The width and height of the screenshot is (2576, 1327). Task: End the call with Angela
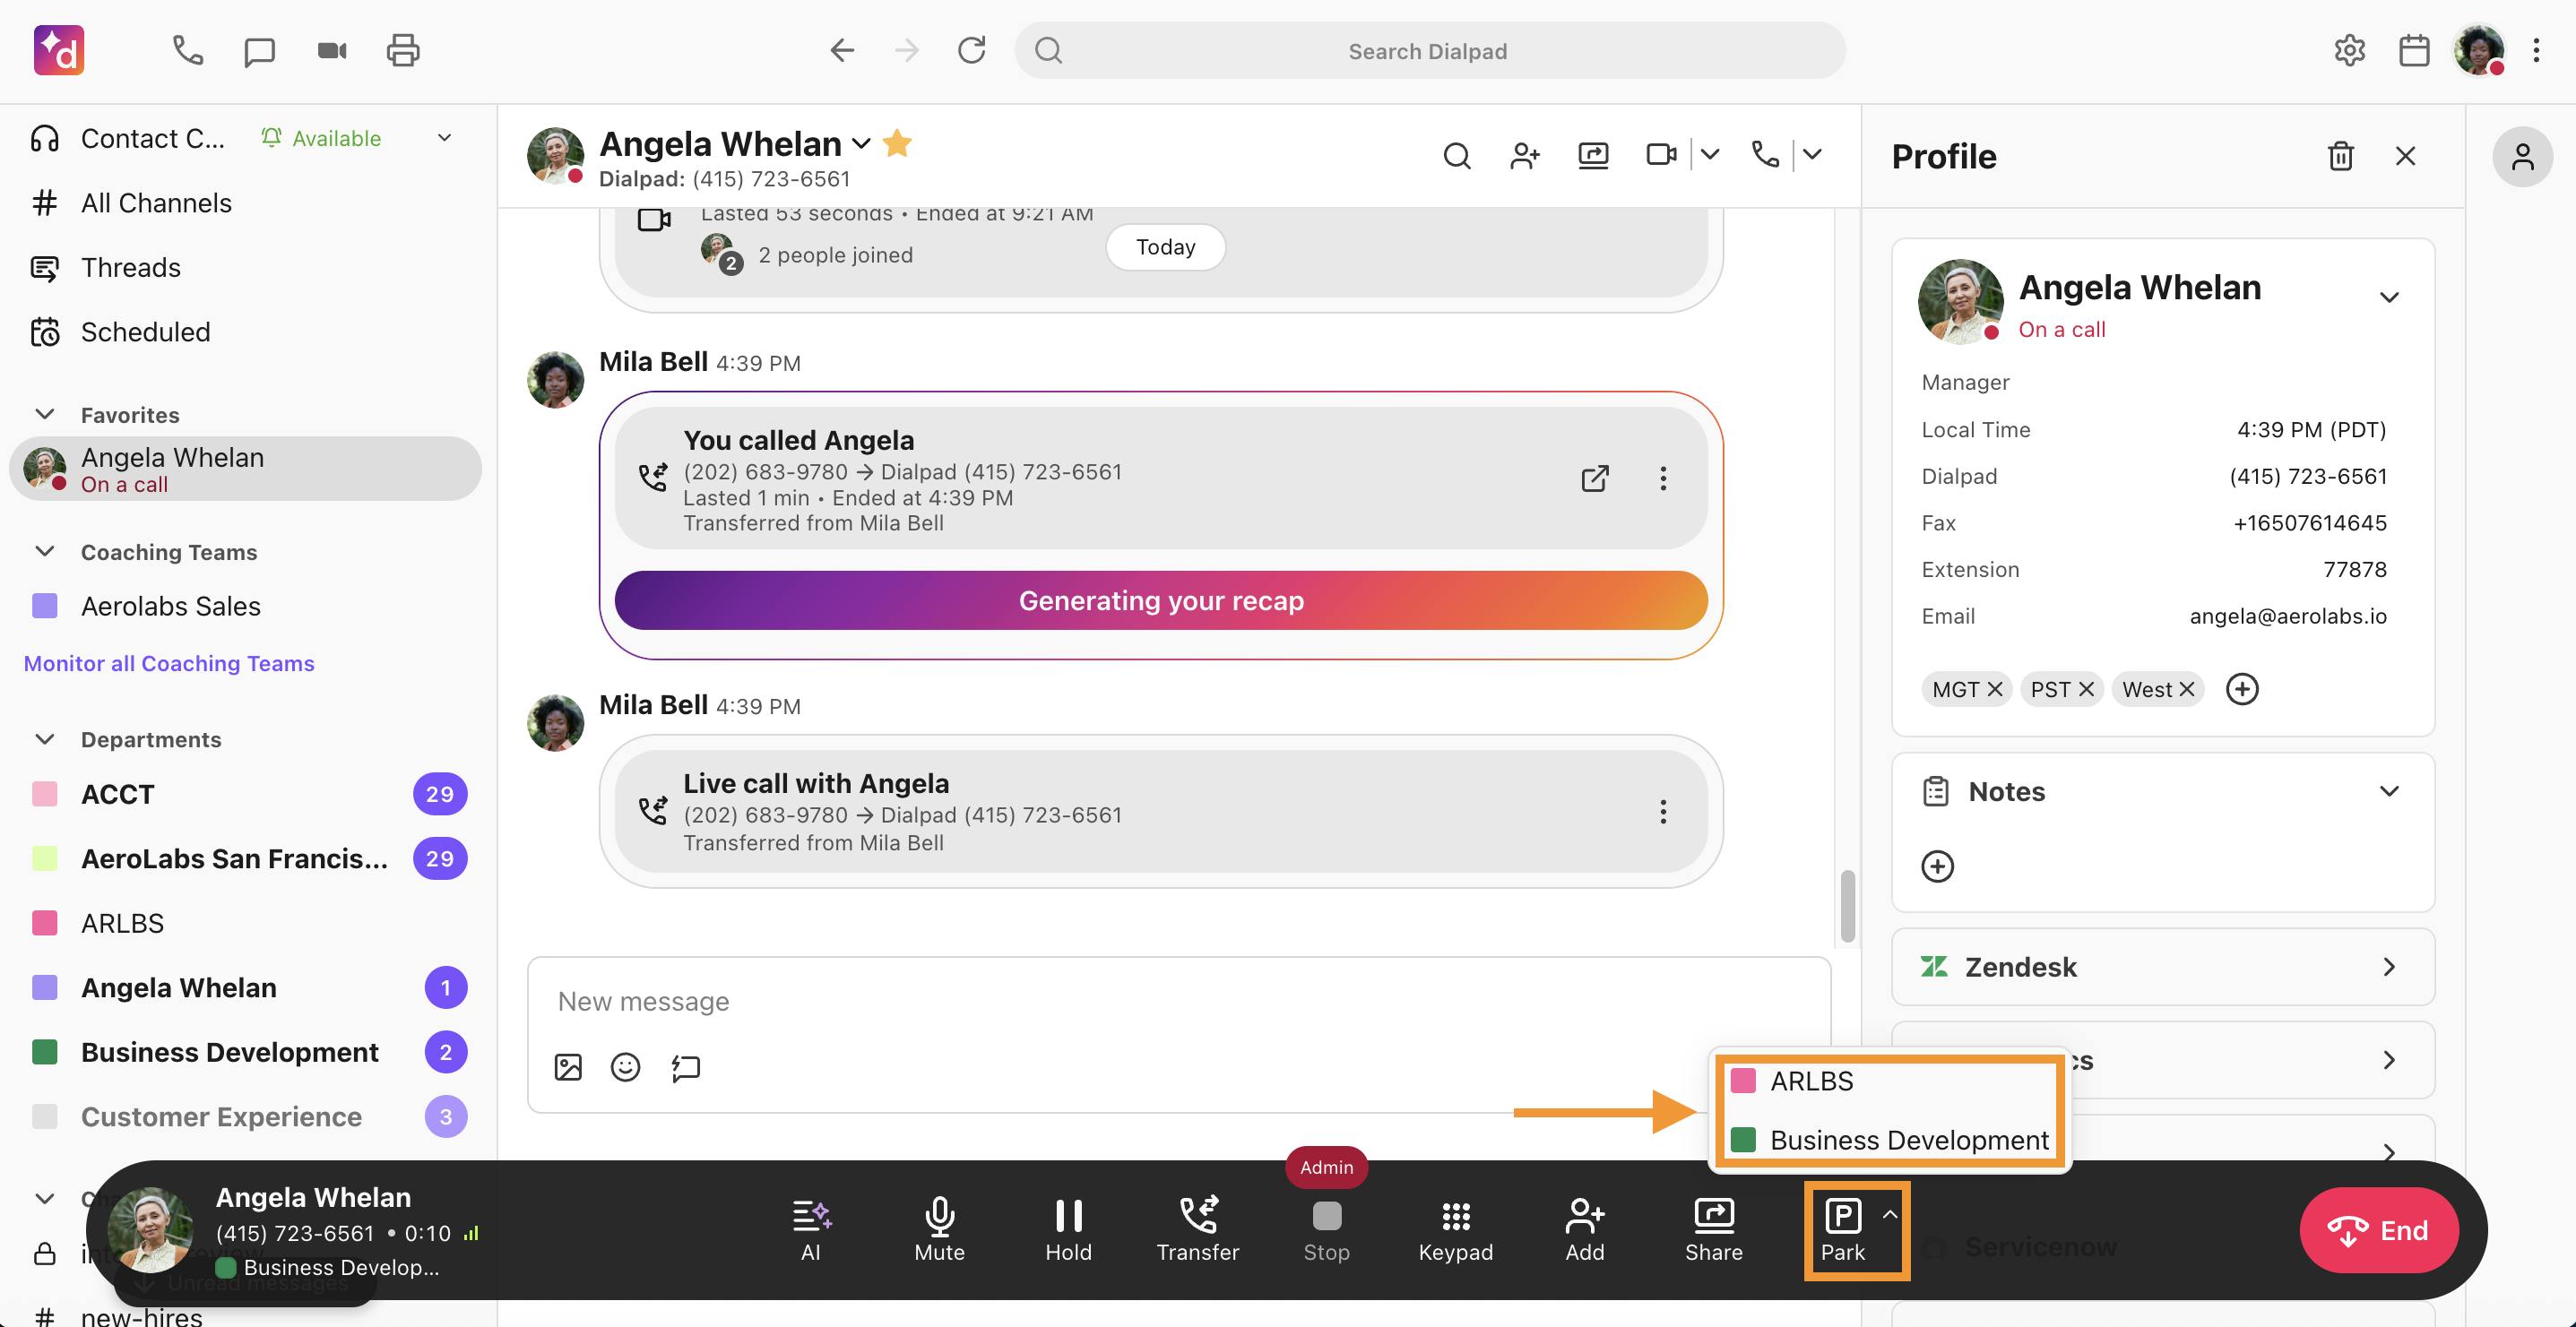point(2379,1229)
